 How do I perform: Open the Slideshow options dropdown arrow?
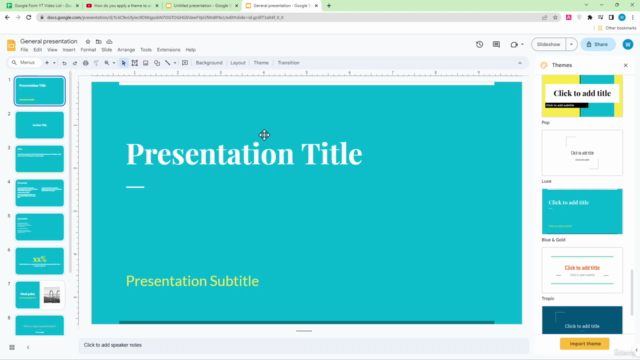pos(571,44)
